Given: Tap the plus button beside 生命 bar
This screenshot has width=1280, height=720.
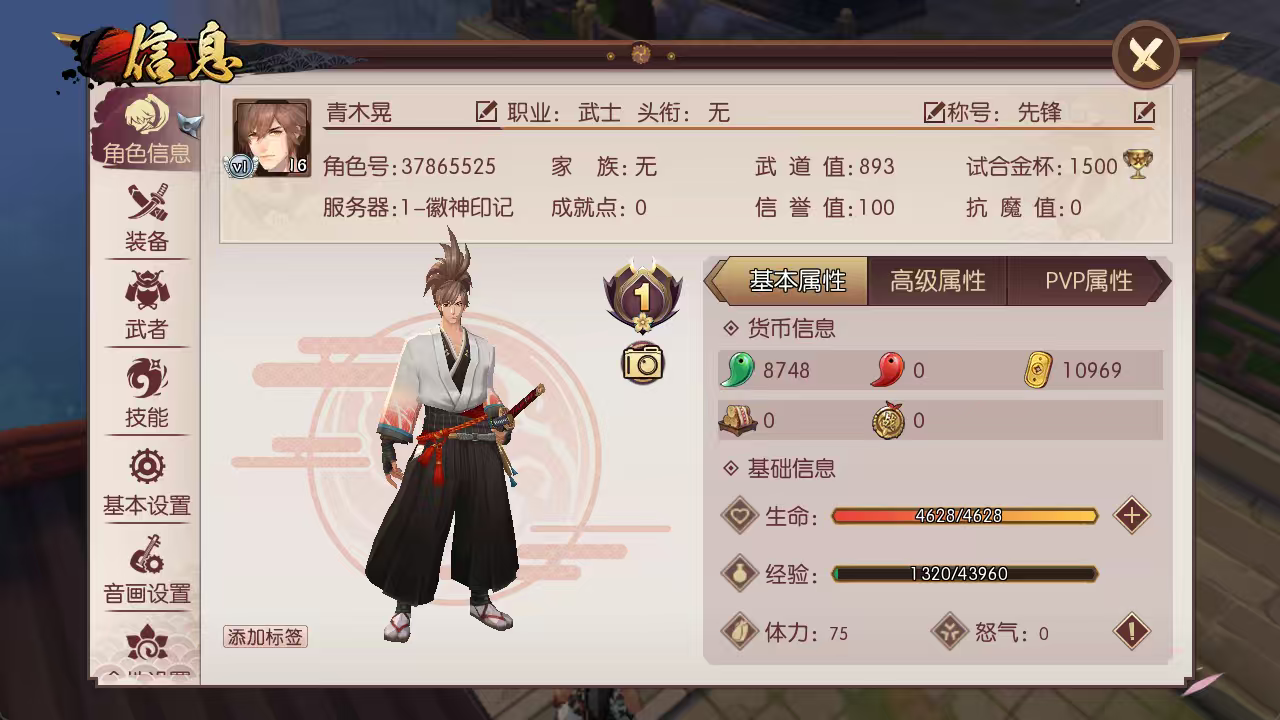Looking at the screenshot, I should [1132, 516].
